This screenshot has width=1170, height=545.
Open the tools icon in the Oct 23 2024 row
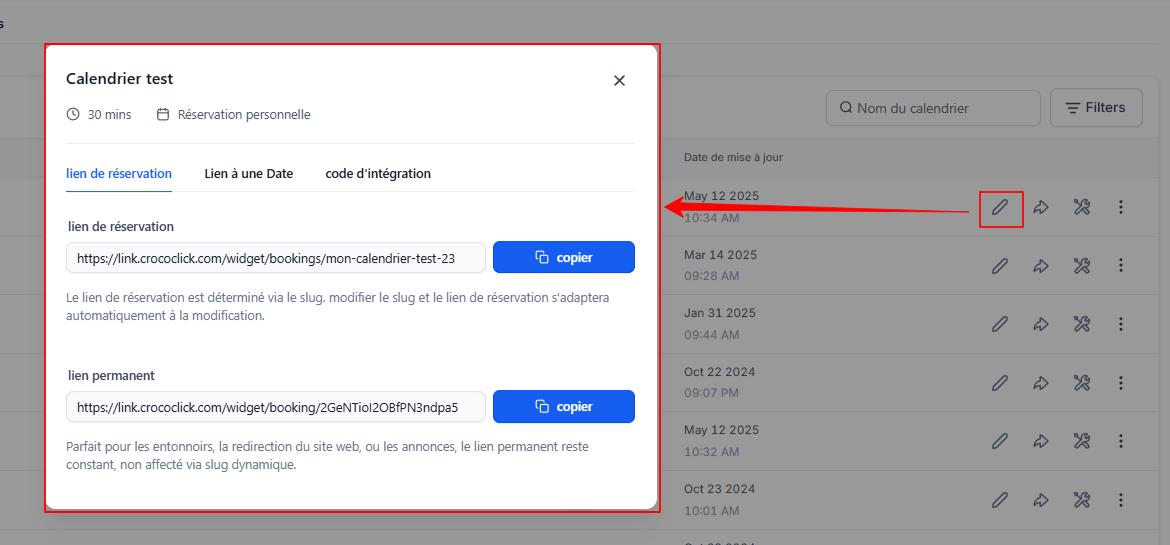[1082, 499]
